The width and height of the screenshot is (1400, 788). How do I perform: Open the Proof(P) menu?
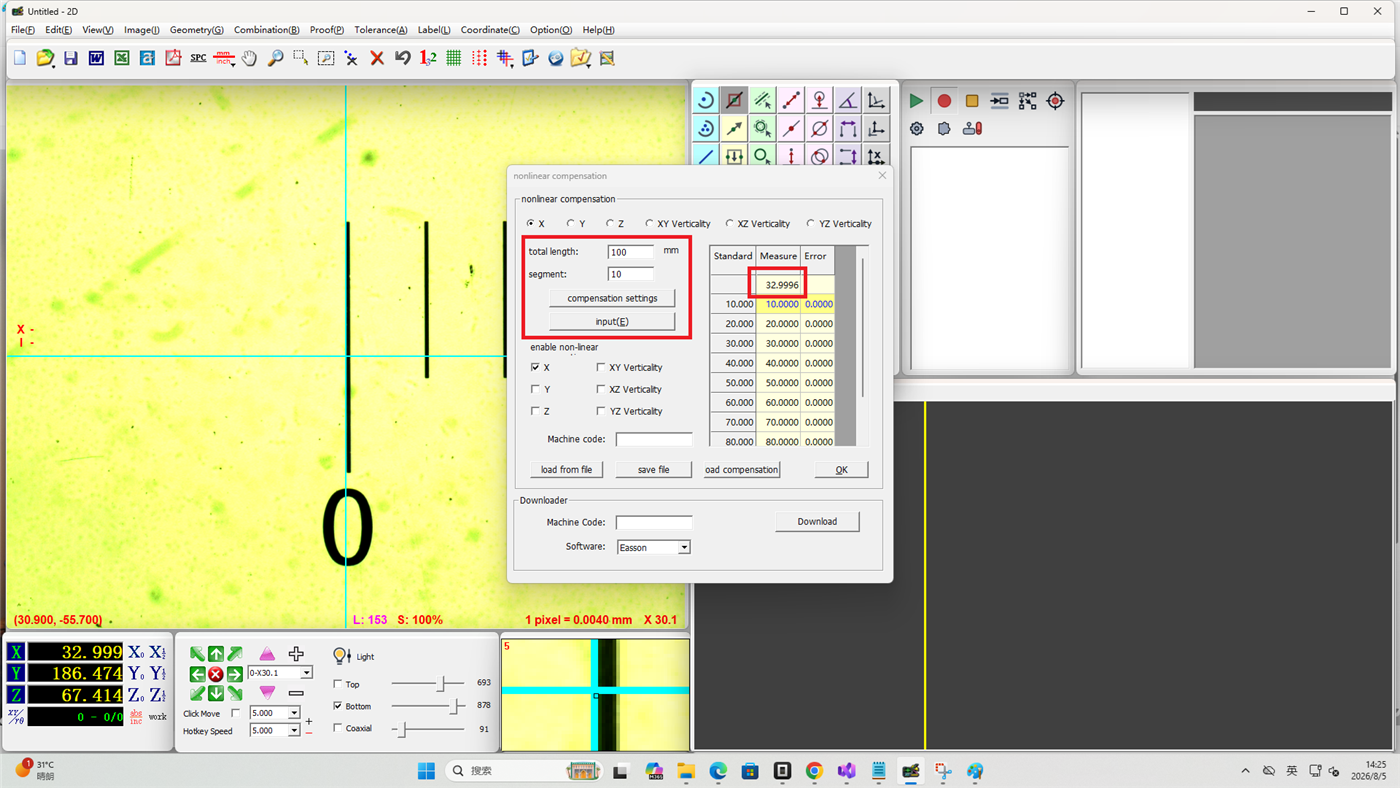327,30
